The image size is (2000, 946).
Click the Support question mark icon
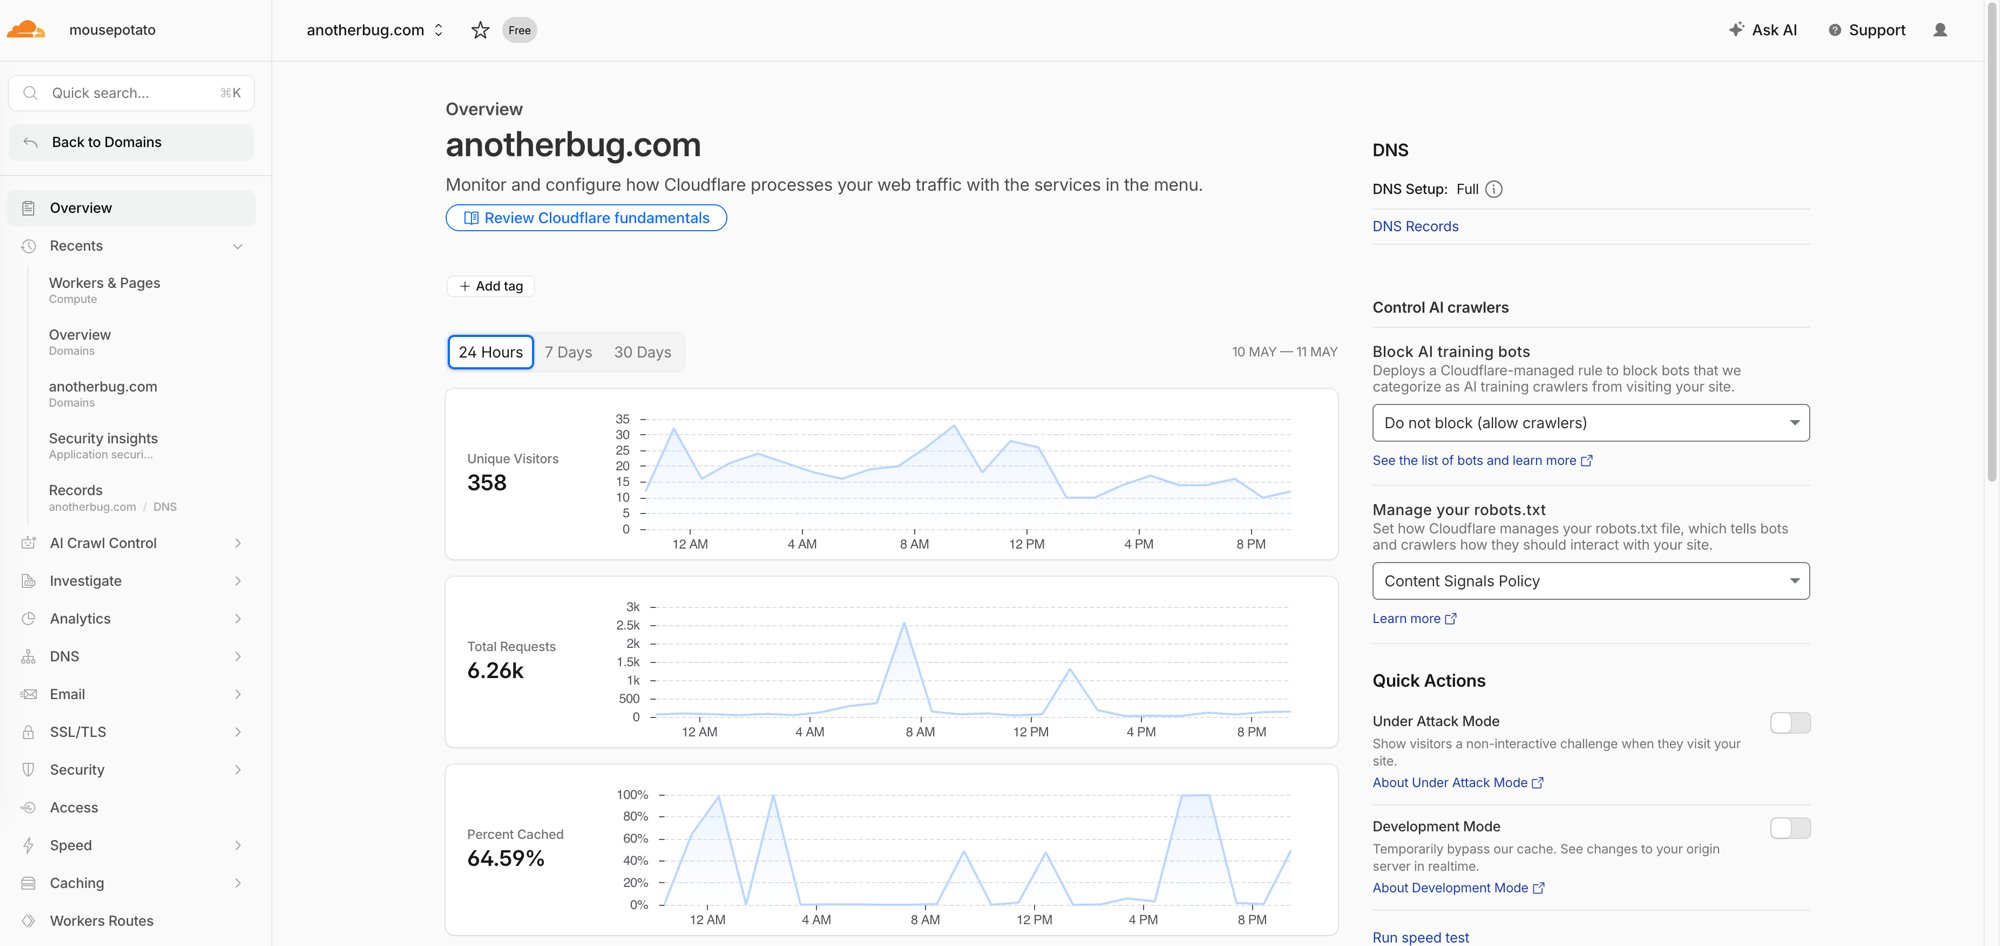1835,30
